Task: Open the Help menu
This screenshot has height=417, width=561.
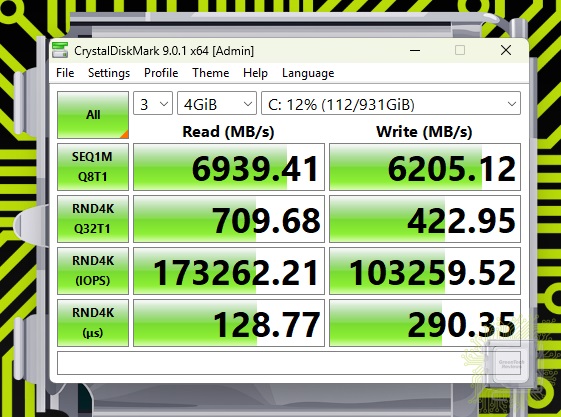Action: click(x=255, y=73)
